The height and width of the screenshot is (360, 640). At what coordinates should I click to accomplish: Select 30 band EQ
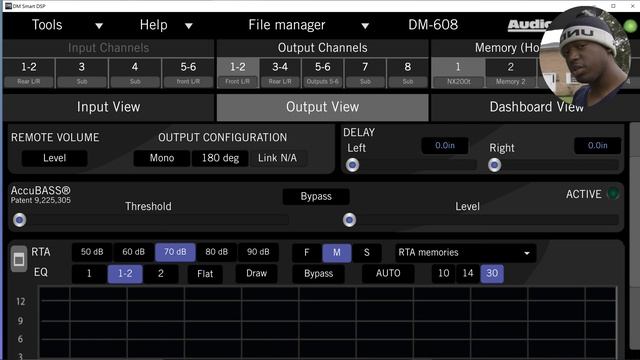pos(492,273)
